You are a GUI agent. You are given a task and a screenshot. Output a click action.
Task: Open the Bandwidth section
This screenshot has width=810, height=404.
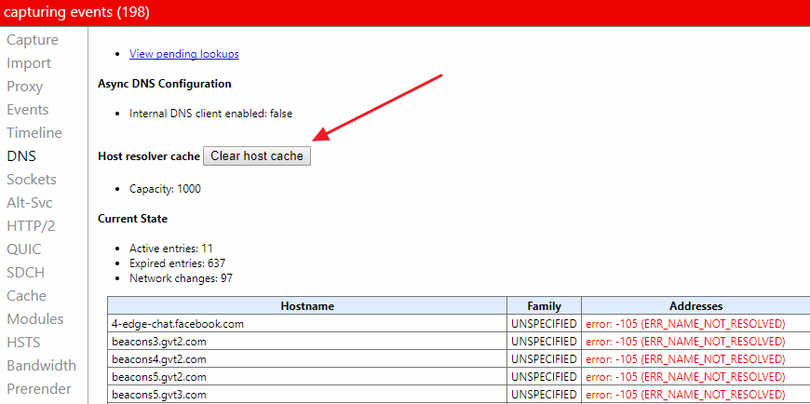tap(41, 365)
